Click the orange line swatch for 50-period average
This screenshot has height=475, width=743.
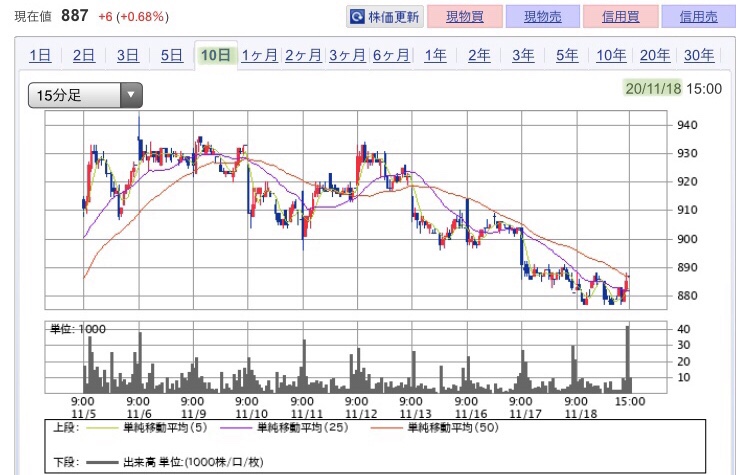[386, 428]
